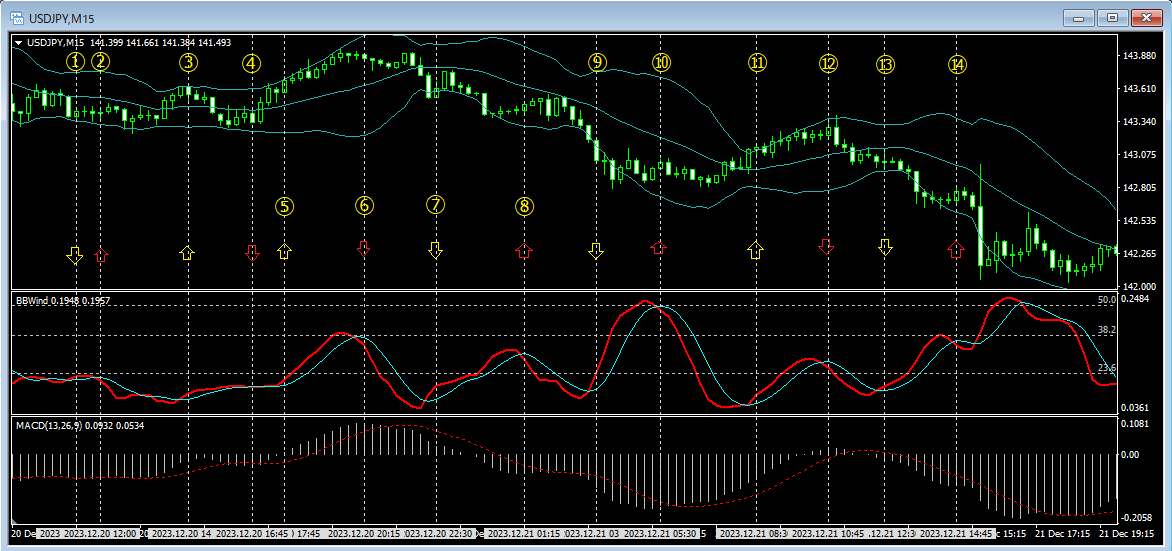
Task: Click the 0.0361 BBWind scale value
Action: coord(1136,407)
